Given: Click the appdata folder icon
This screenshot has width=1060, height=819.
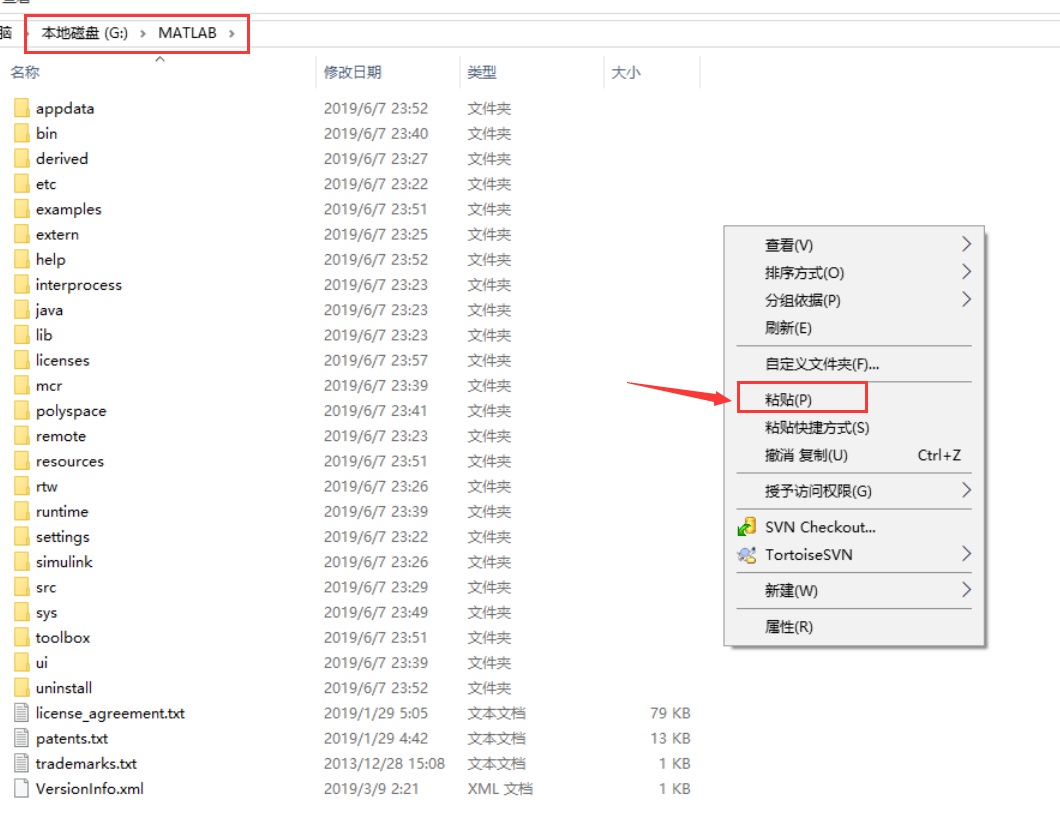Looking at the screenshot, I should (22, 108).
